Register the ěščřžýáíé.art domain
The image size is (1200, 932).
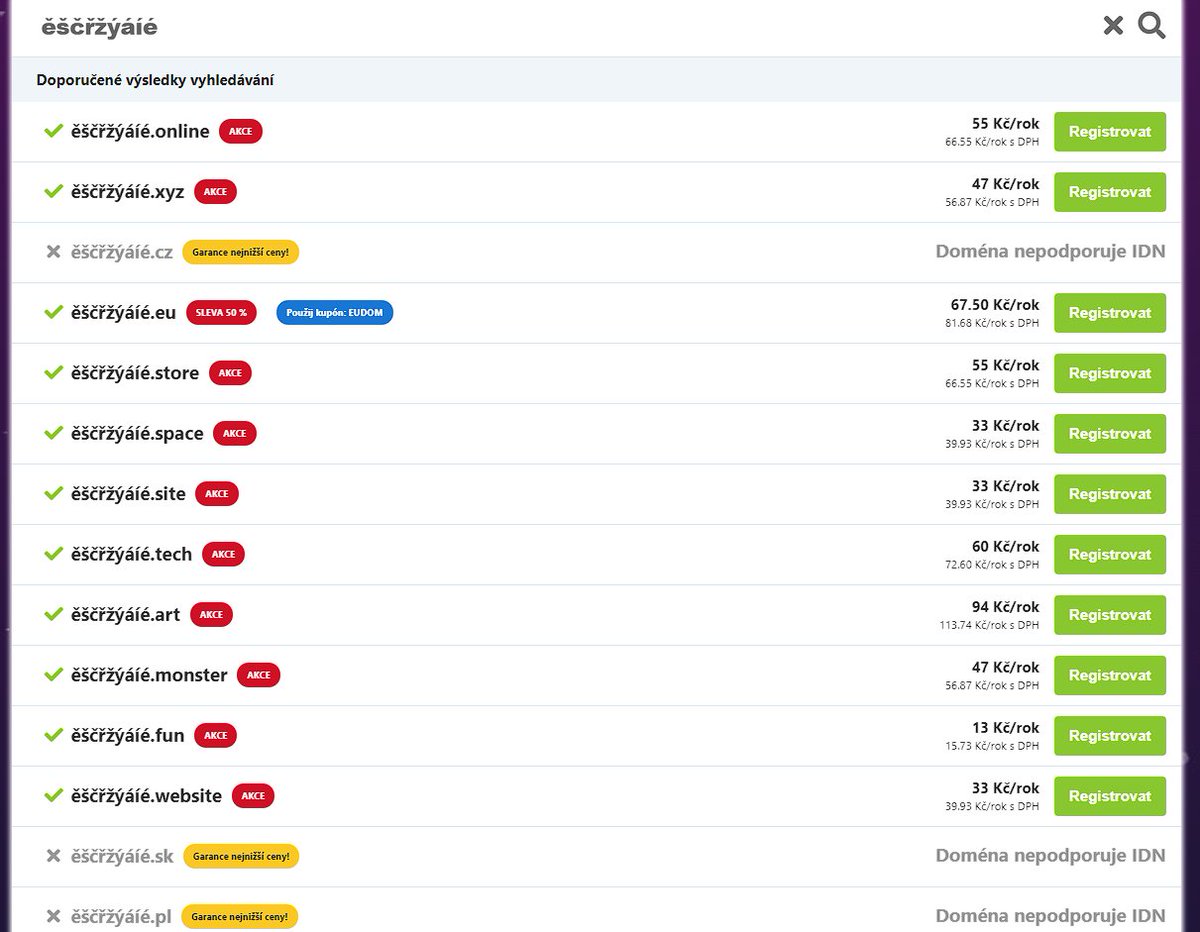[x=1110, y=615]
